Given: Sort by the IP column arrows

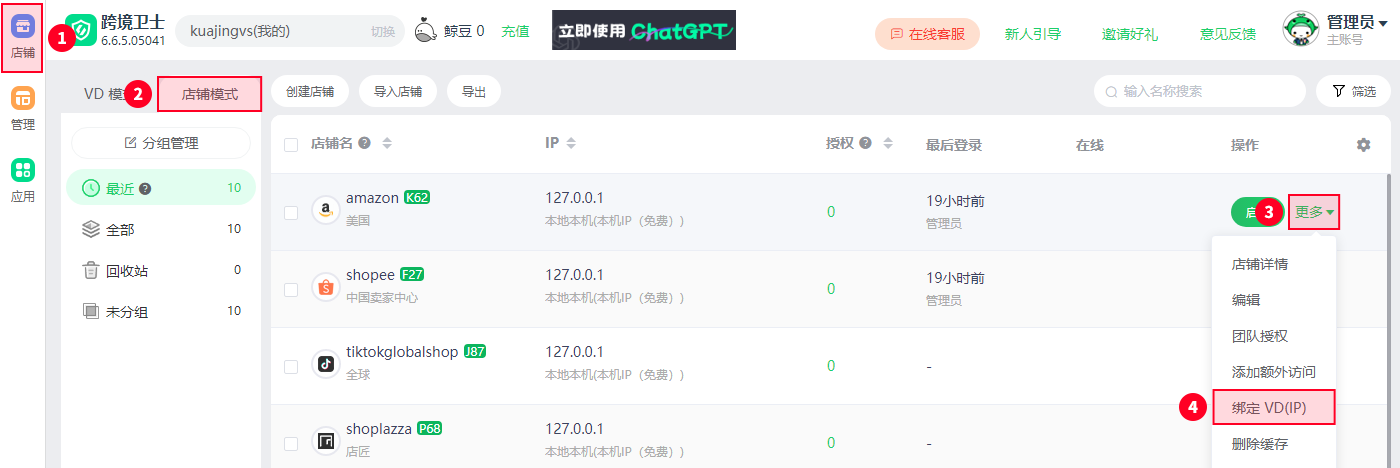Looking at the screenshot, I should click(x=571, y=144).
